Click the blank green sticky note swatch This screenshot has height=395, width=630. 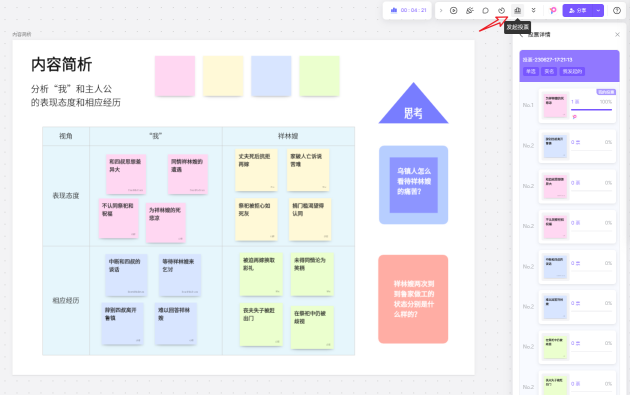319,76
